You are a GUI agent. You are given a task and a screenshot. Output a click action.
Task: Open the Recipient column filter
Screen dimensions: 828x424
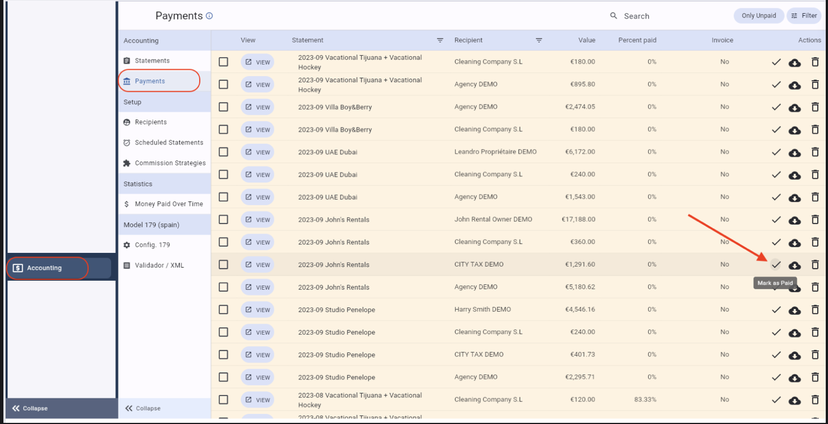(539, 41)
